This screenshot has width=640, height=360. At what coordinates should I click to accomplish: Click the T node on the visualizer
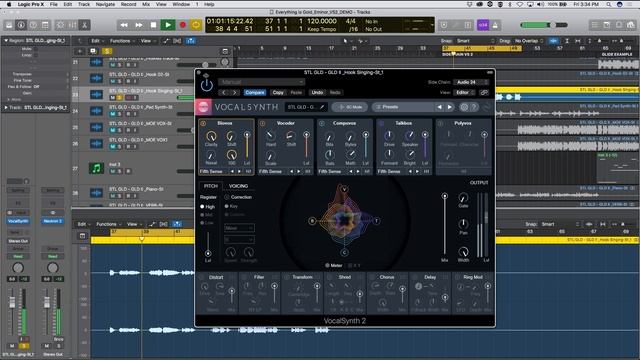point(376,221)
